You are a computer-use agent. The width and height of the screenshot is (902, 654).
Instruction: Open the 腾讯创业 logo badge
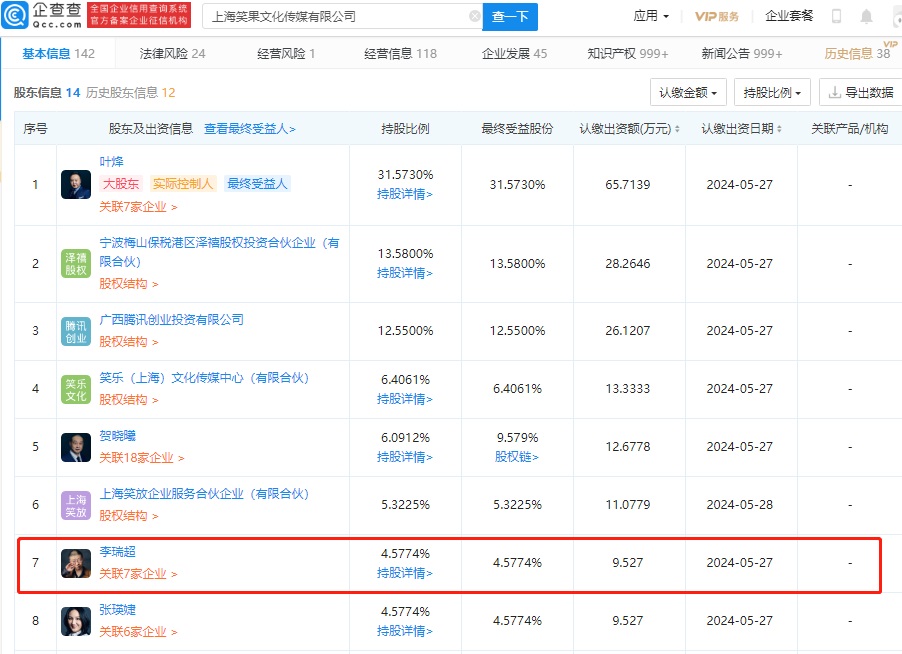pyautogui.click(x=76, y=331)
